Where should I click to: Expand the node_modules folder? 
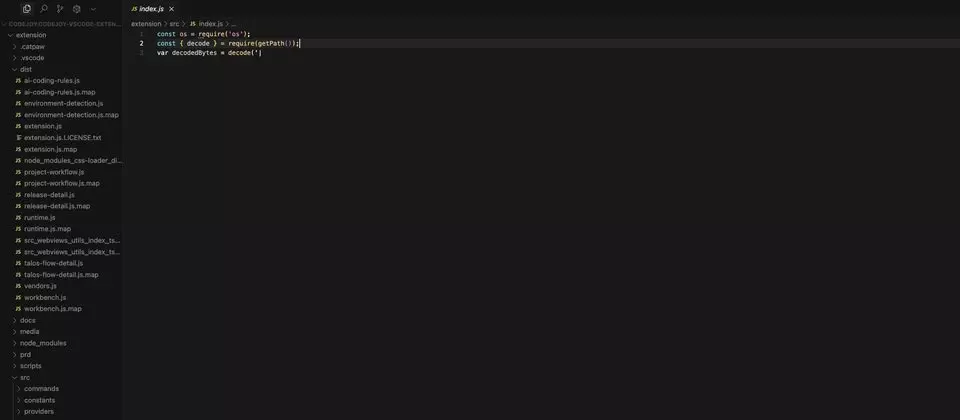click(15, 343)
